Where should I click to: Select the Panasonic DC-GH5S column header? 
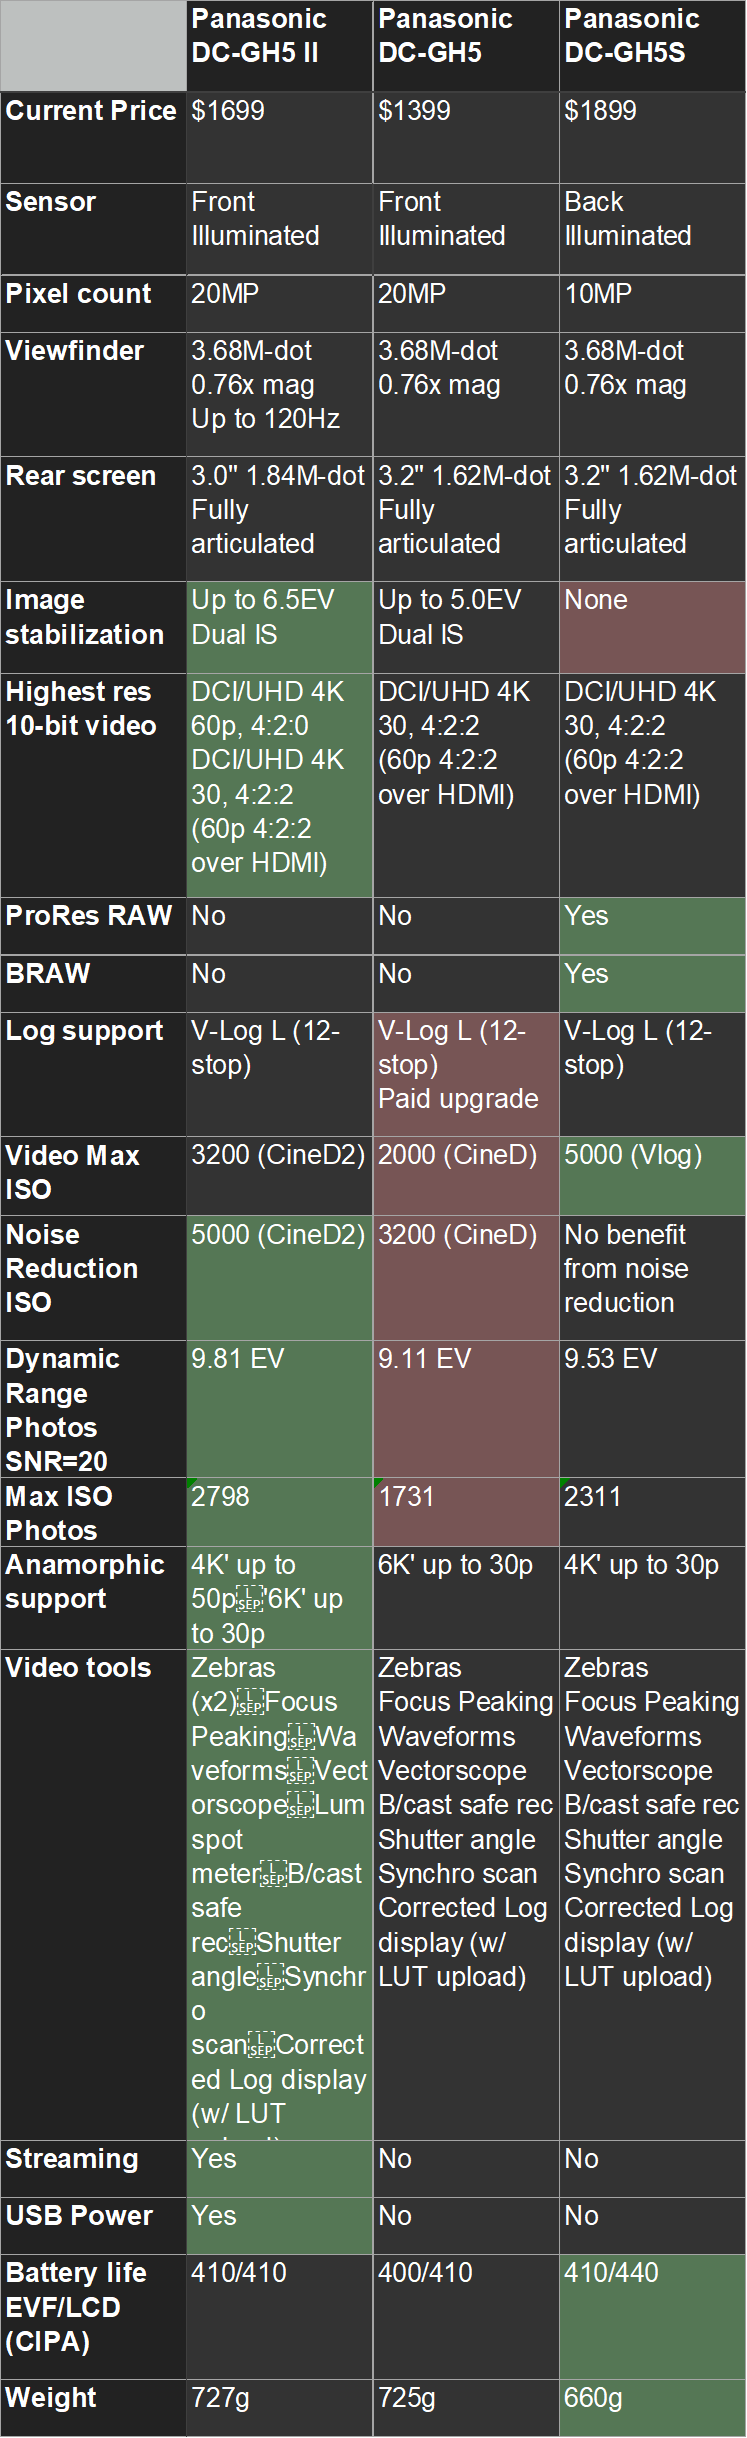[652, 46]
